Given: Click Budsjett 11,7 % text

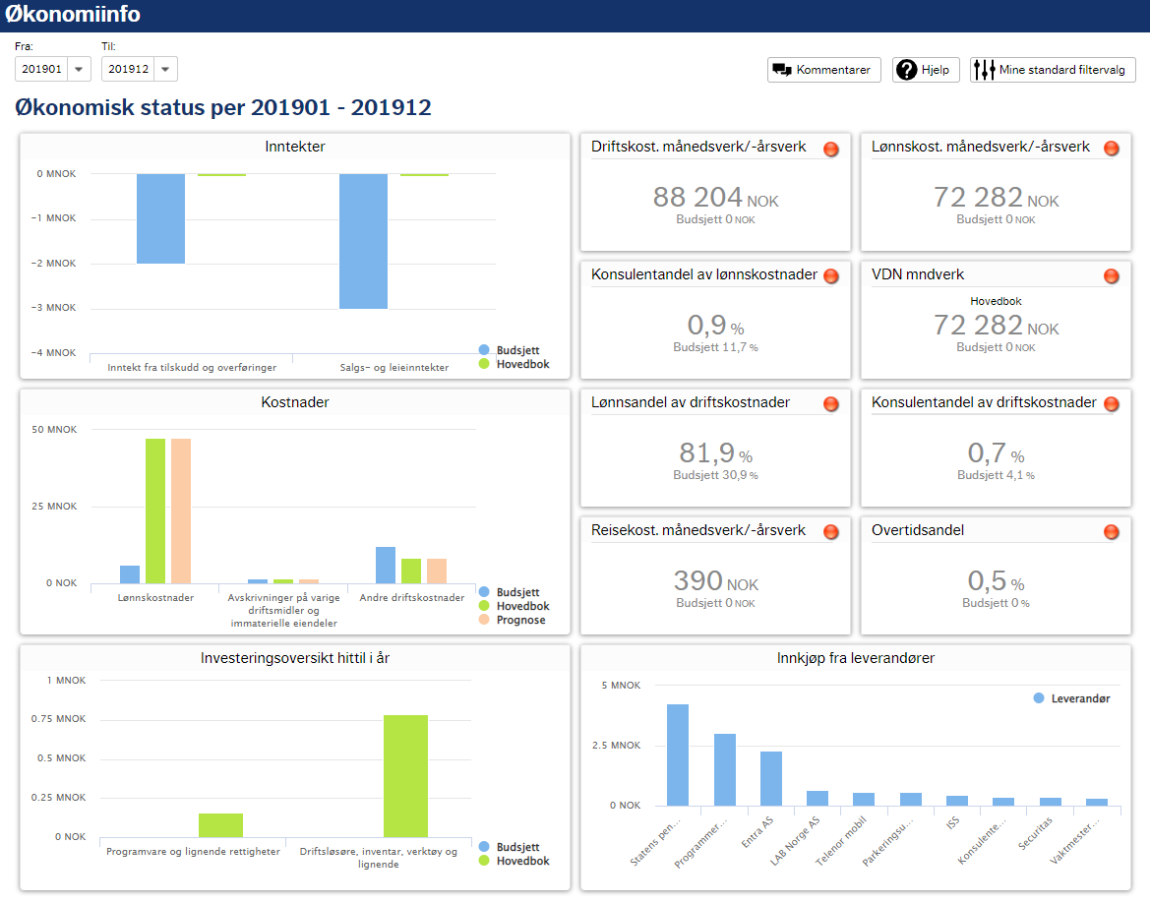Looking at the screenshot, I should pos(715,348).
